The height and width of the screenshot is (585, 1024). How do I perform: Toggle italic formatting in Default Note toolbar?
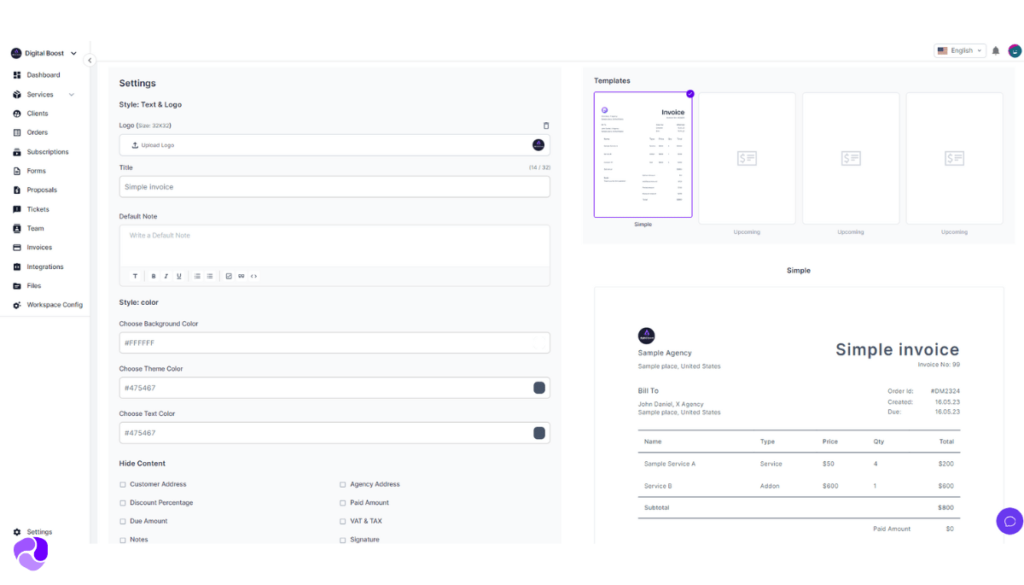click(x=166, y=276)
